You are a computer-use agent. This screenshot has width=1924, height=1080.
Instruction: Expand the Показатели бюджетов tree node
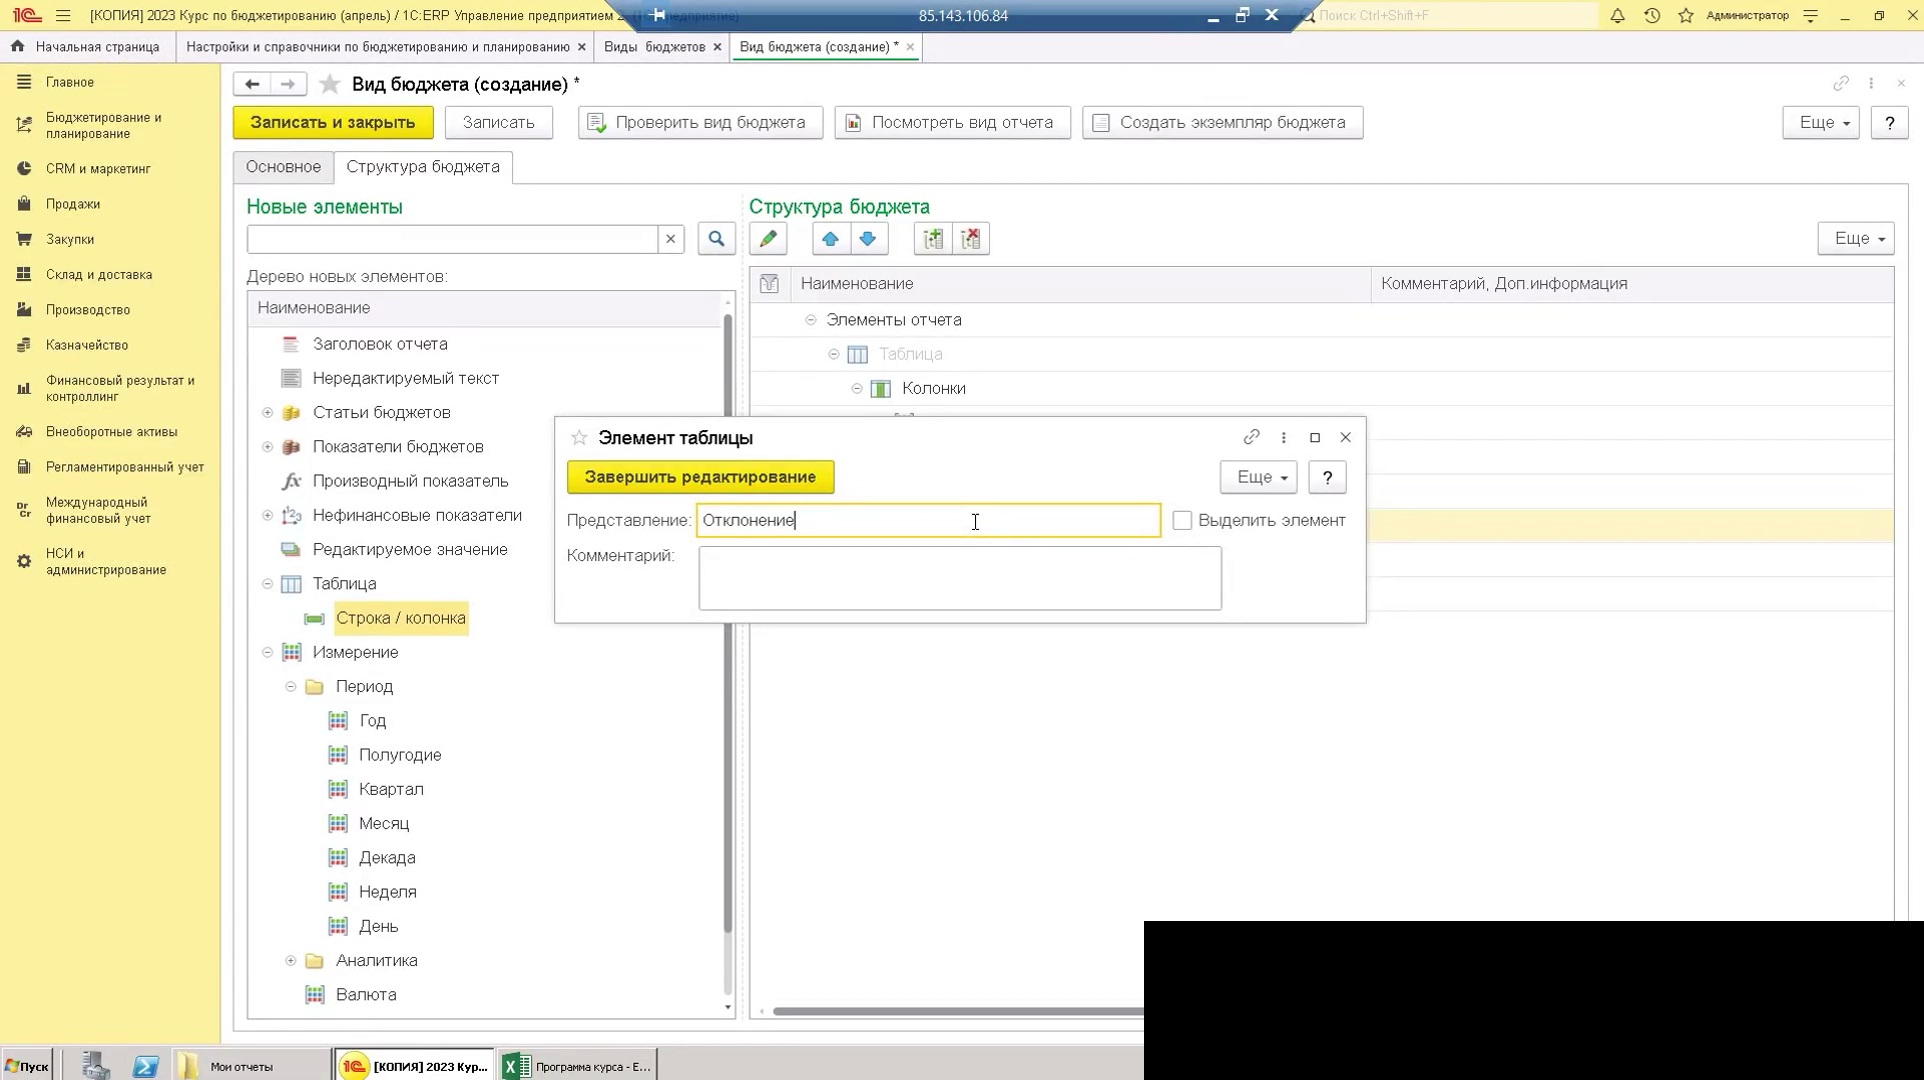[267, 447]
